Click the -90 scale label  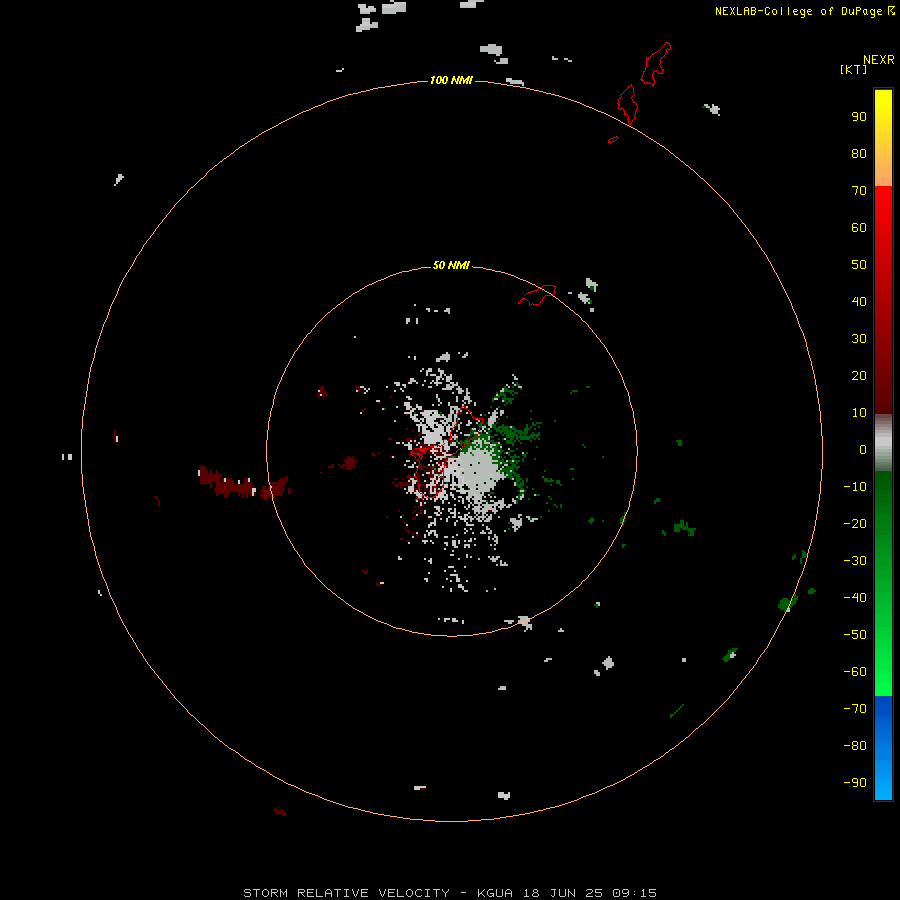click(855, 783)
